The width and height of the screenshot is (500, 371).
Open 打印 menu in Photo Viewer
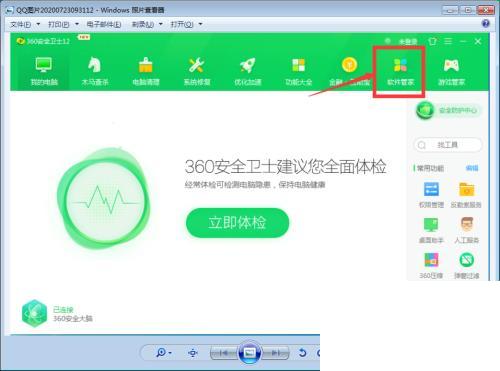[63, 24]
